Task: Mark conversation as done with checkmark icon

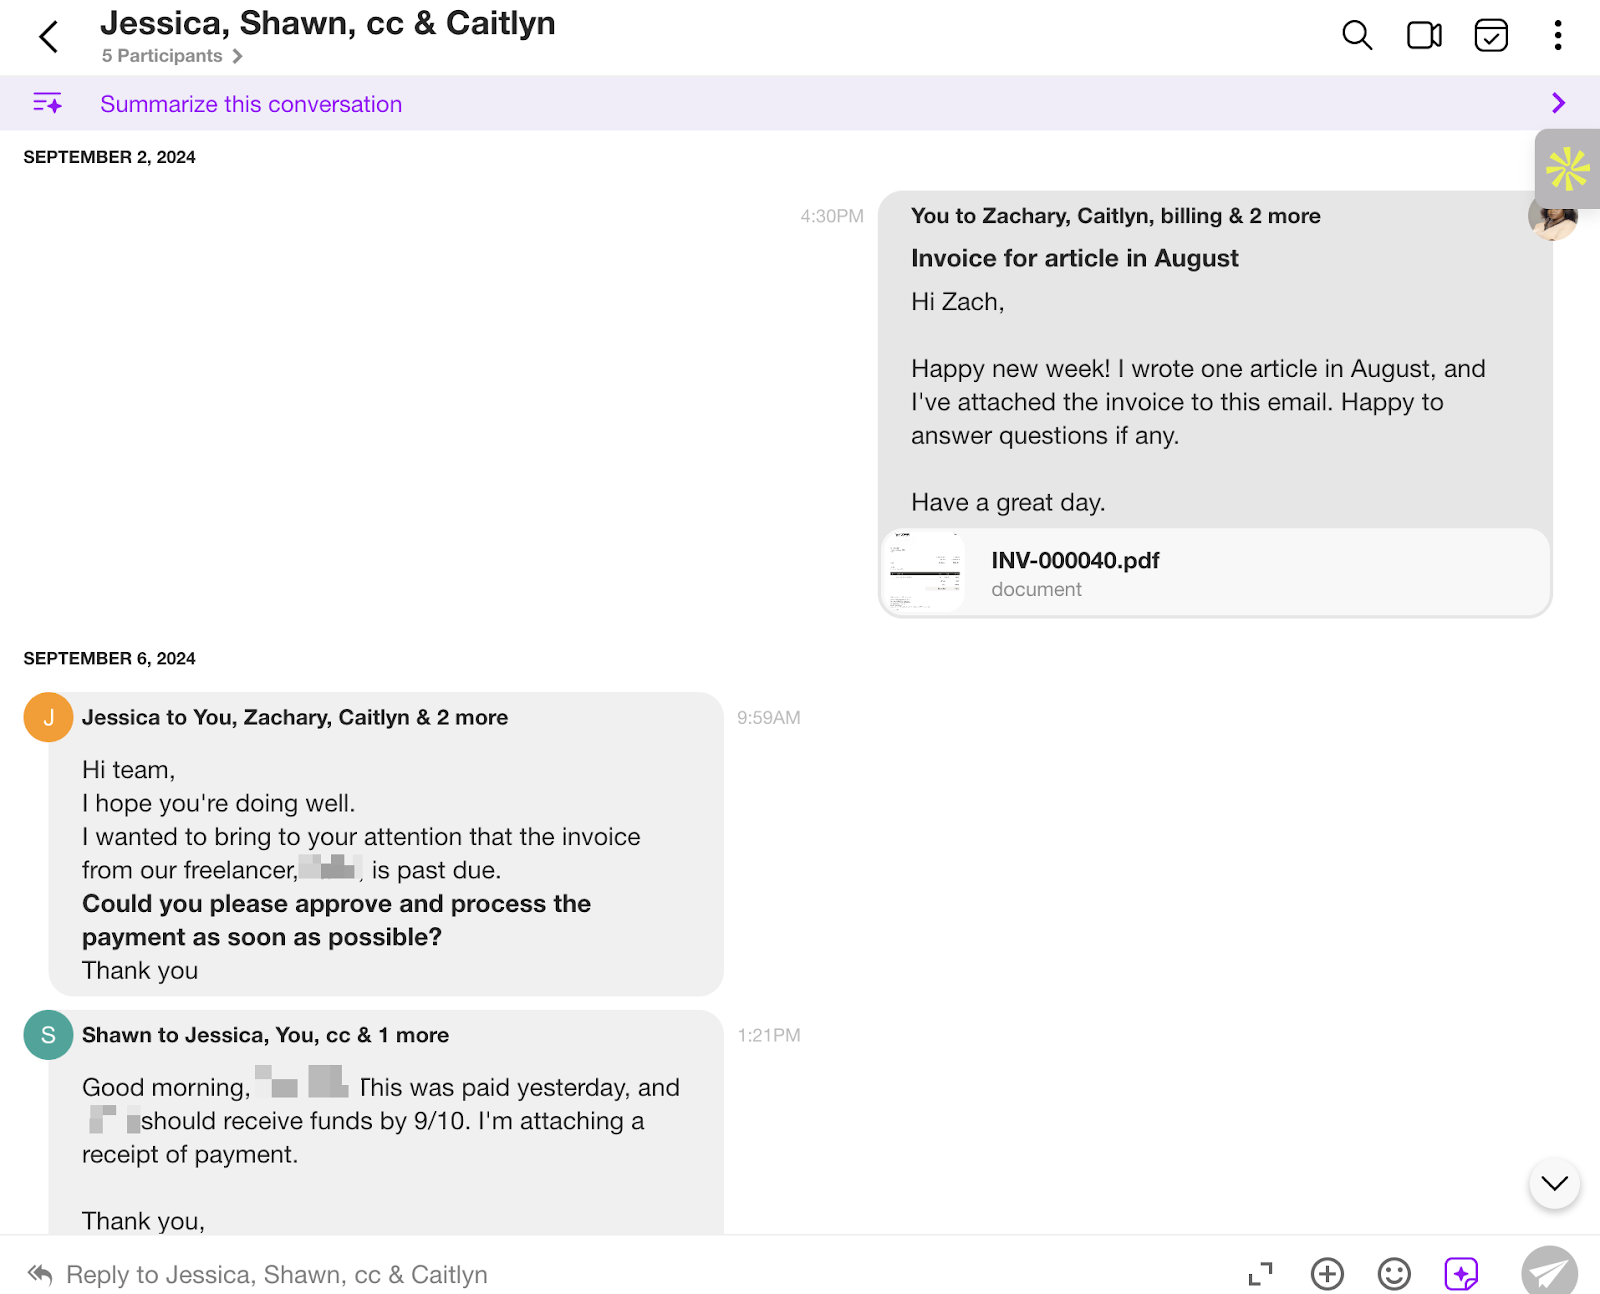Action: pyautogui.click(x=1491, y=36)
